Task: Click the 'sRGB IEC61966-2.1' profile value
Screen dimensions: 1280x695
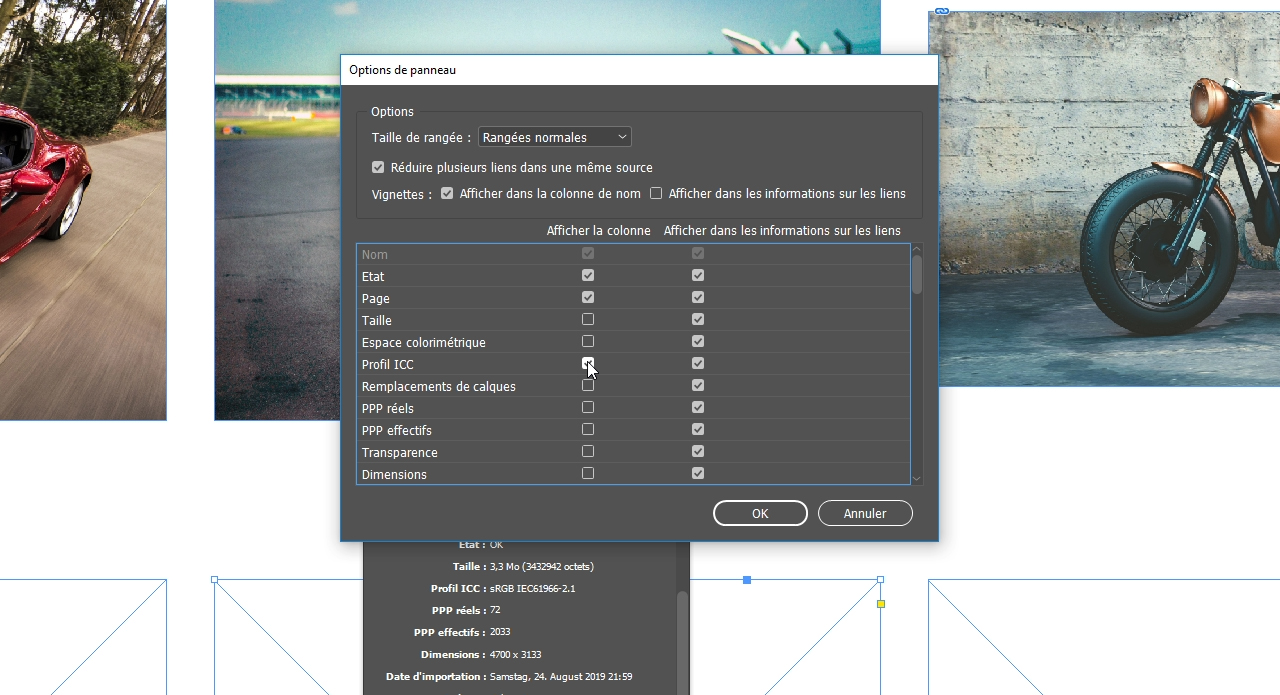Action: pyautogui.click(x=532, y=589)
